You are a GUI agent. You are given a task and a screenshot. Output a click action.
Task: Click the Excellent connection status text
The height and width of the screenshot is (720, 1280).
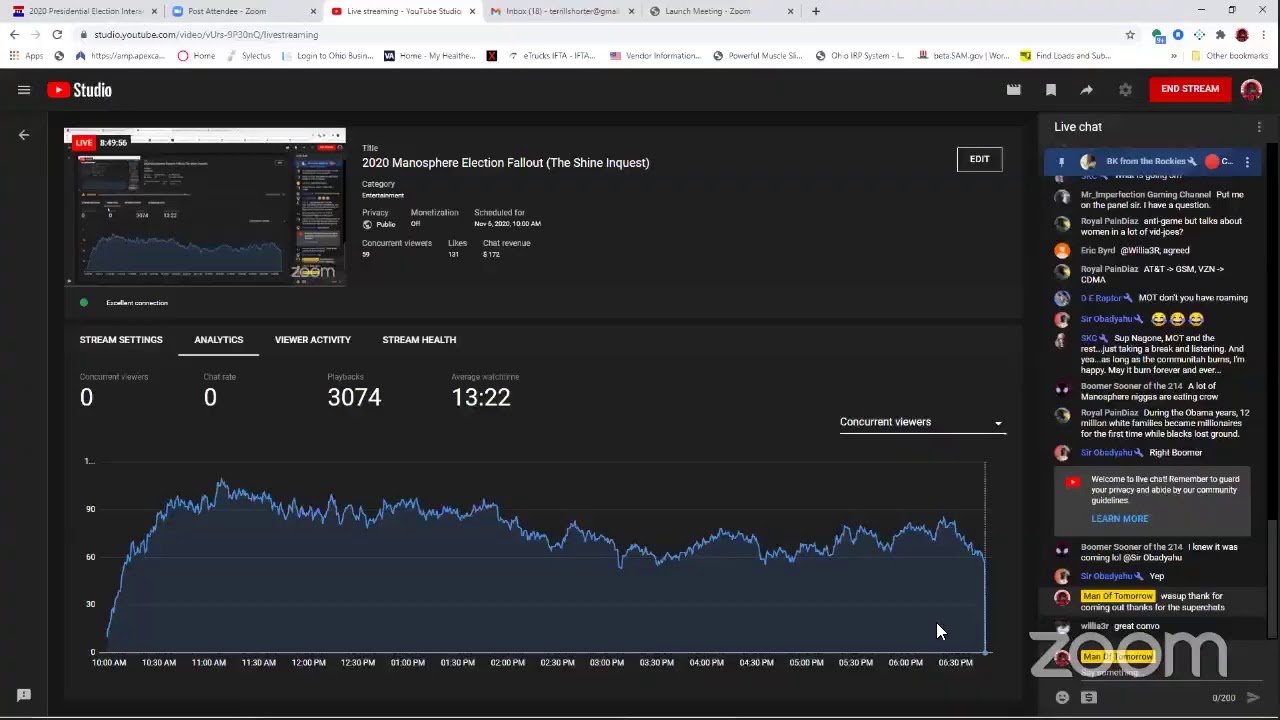tap(137, 303)
